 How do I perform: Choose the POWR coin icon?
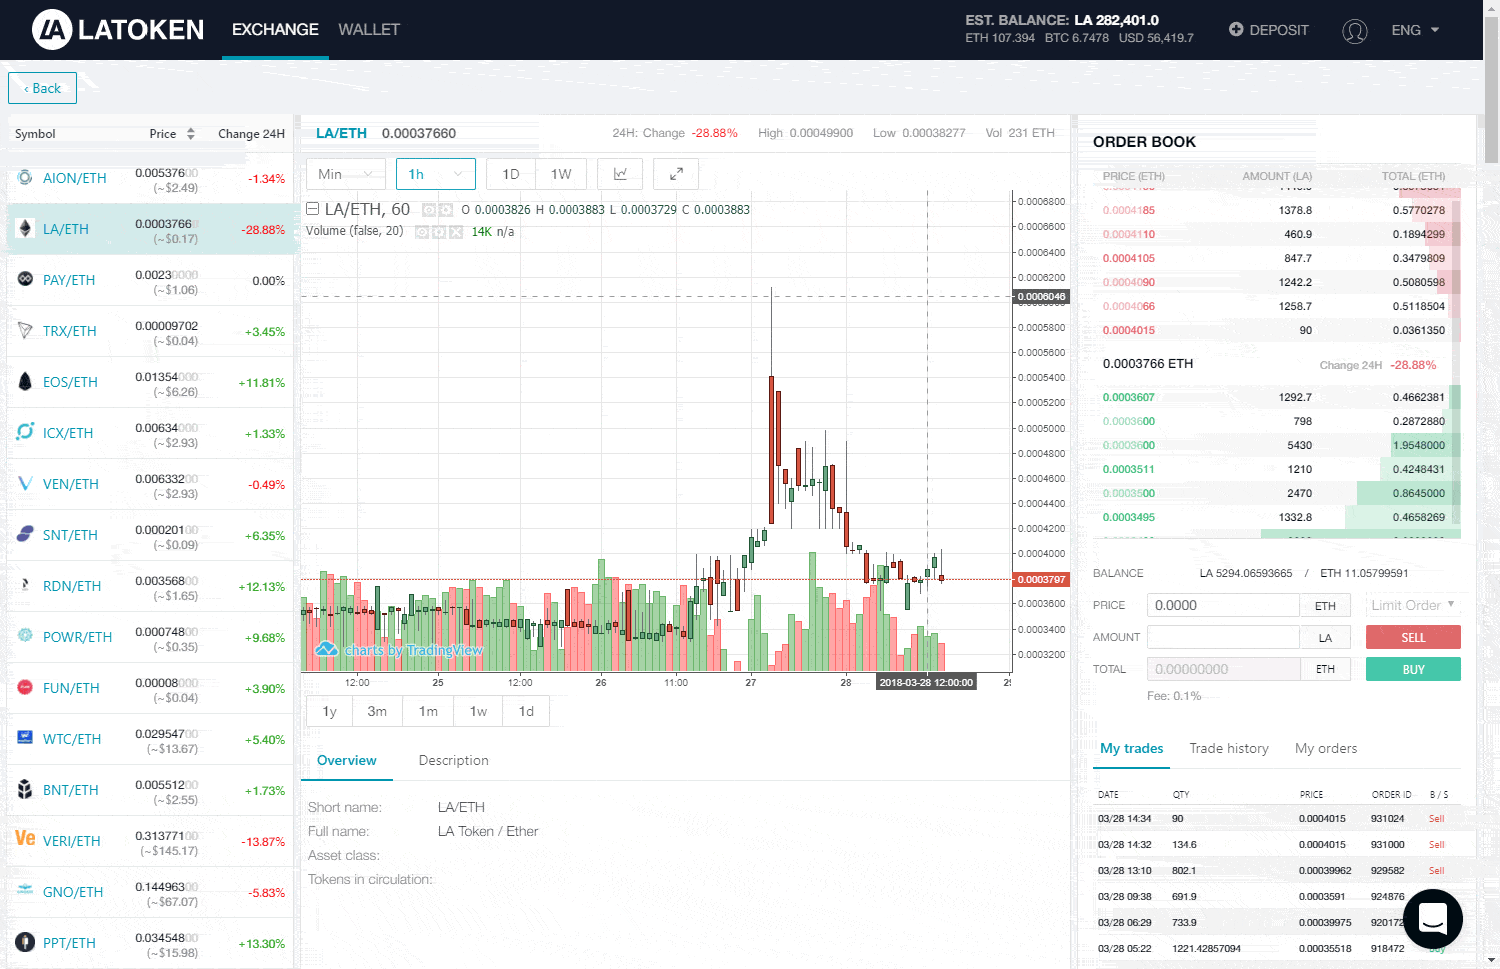click(x=25, y=636)
